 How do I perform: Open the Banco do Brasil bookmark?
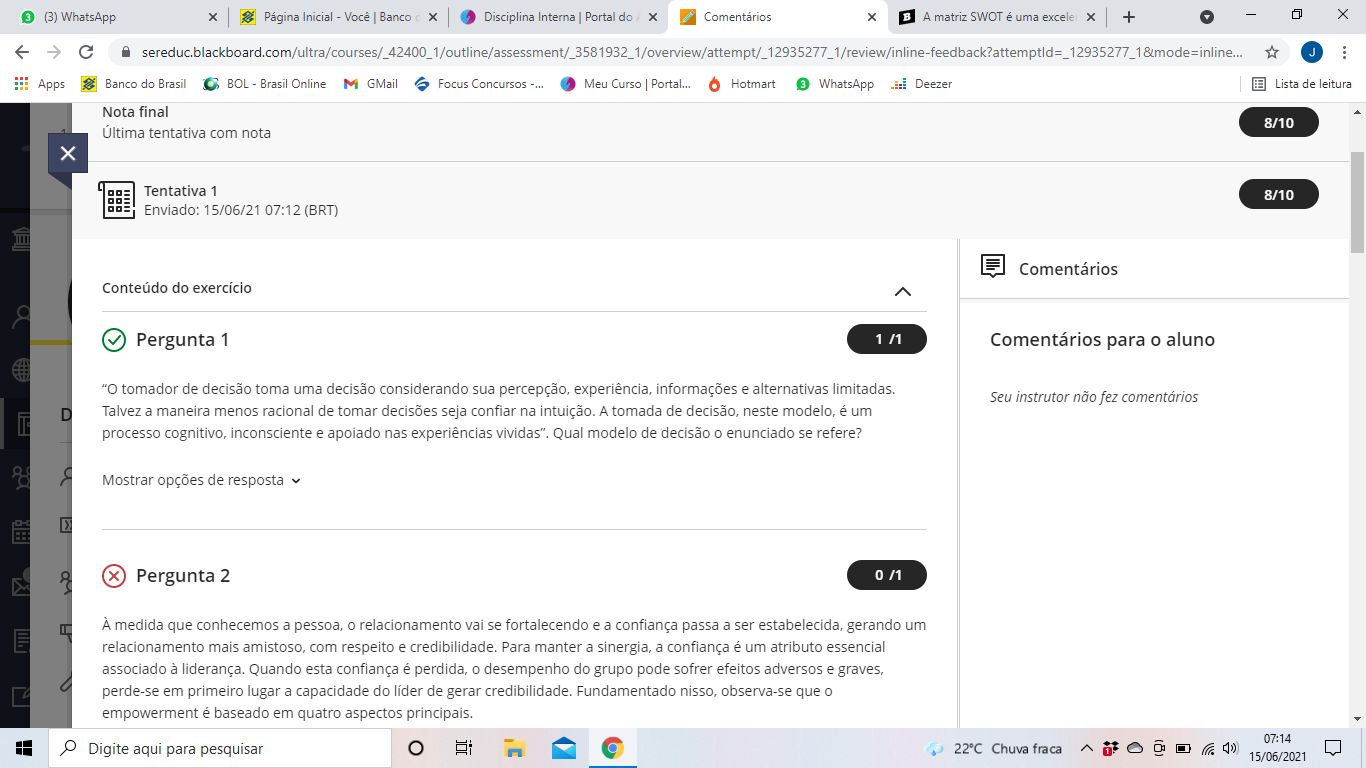coord(134,84)
